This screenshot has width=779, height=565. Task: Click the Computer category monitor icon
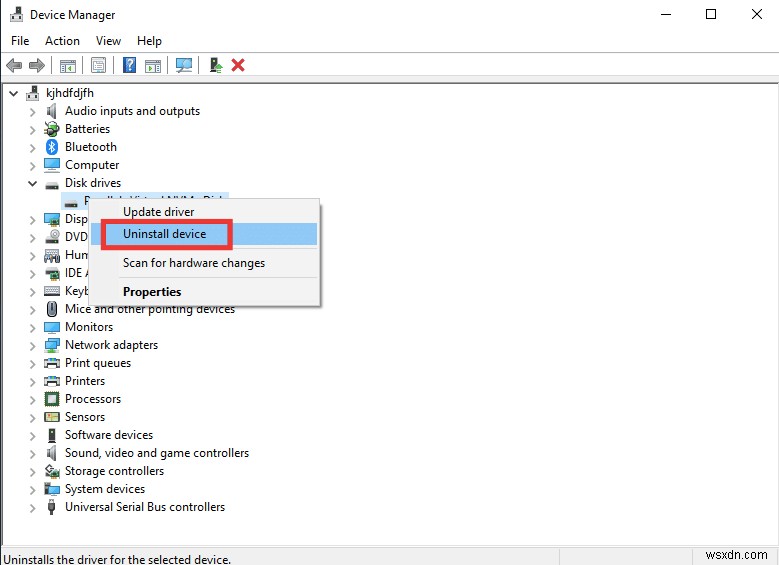(x=52, y=164)
